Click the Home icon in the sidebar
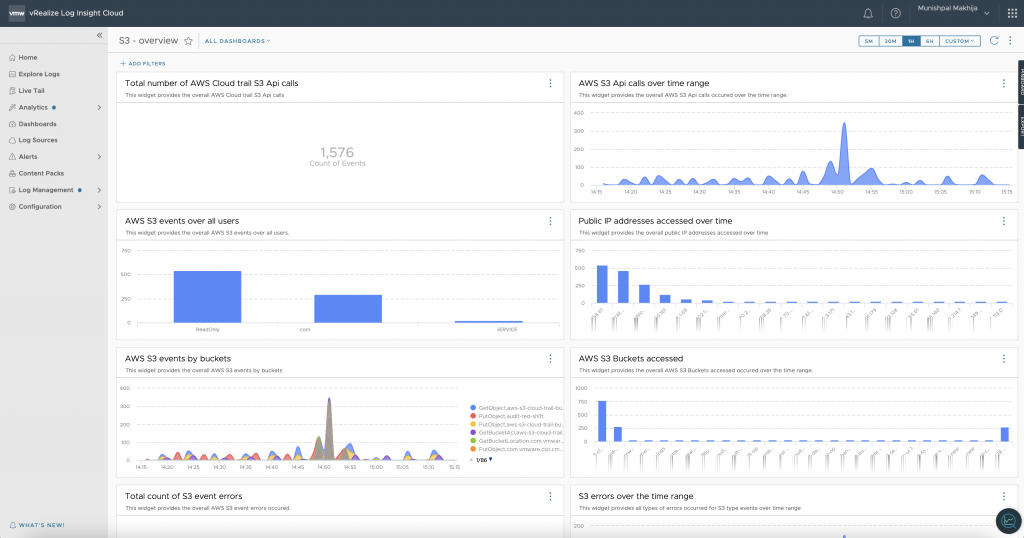This screenshot has height=538, width=1024. click(x=12, y=57)
